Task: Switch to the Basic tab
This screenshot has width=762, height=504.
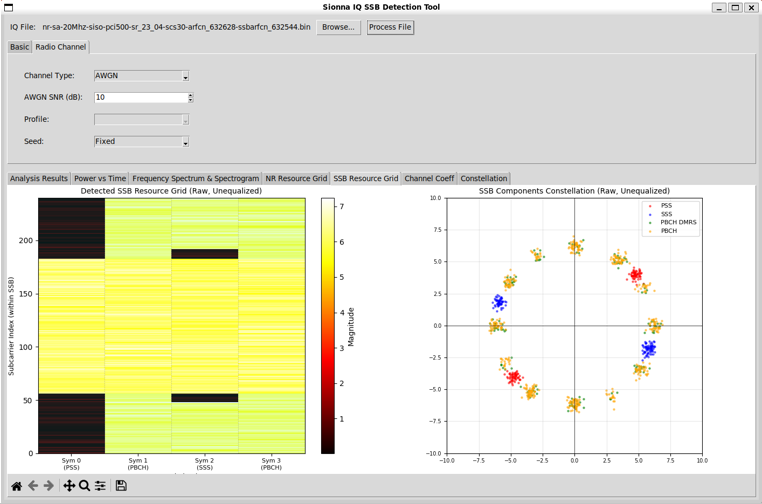Action: click(20, 47)
